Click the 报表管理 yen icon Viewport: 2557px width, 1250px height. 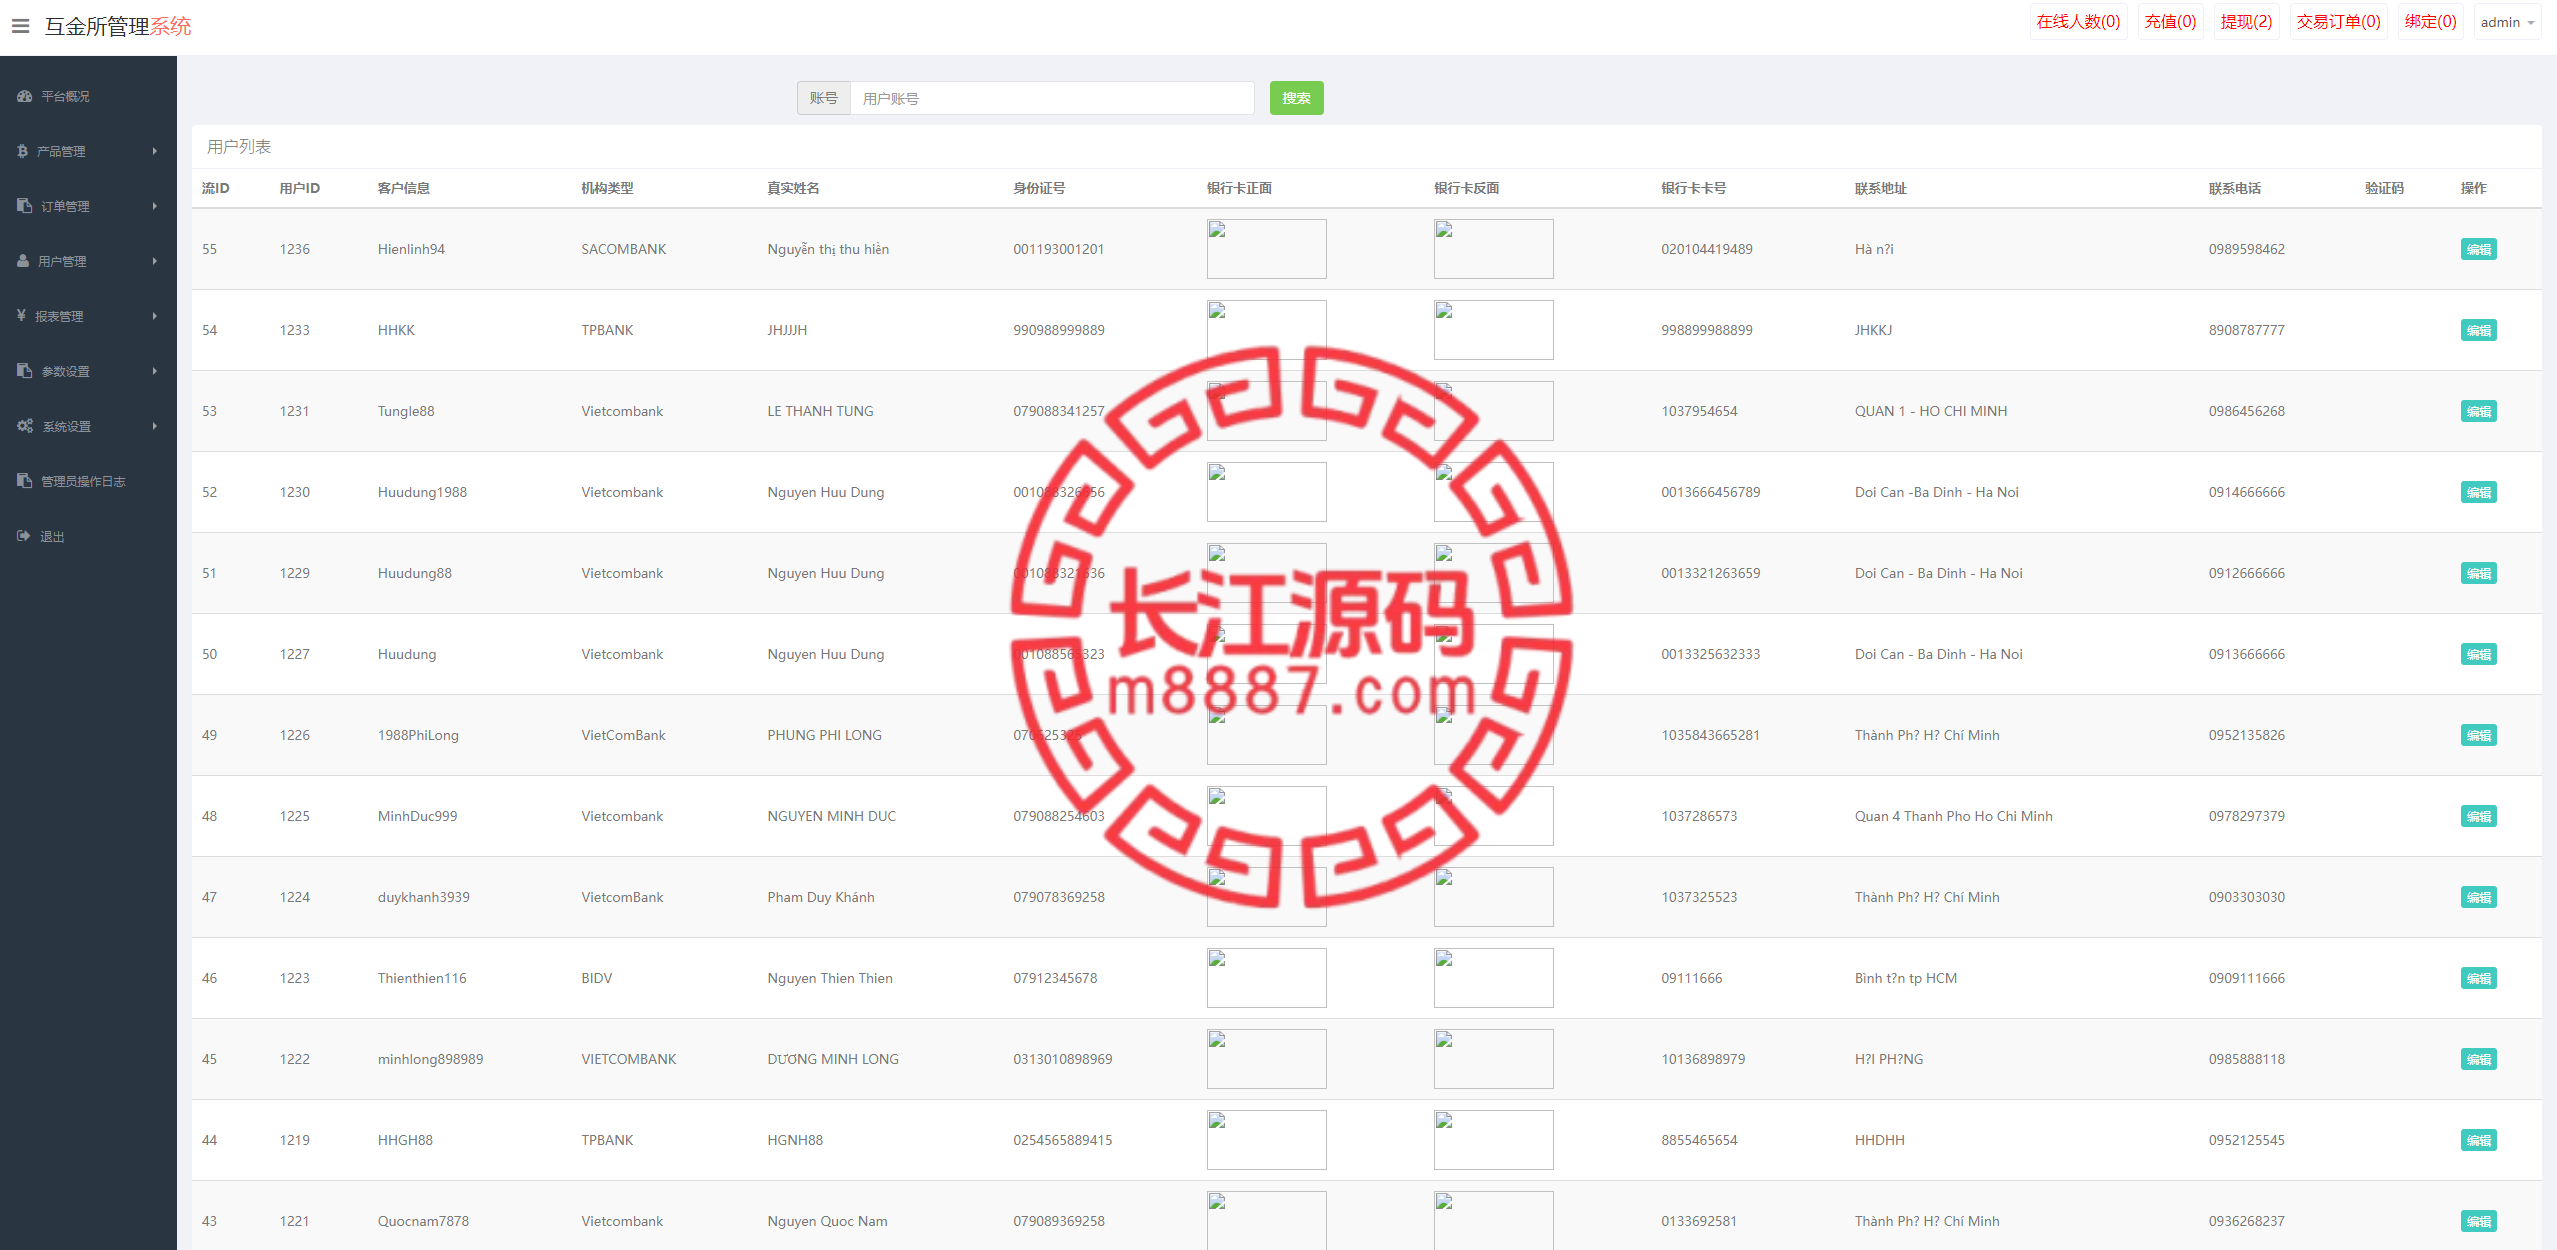pos(21,316)
